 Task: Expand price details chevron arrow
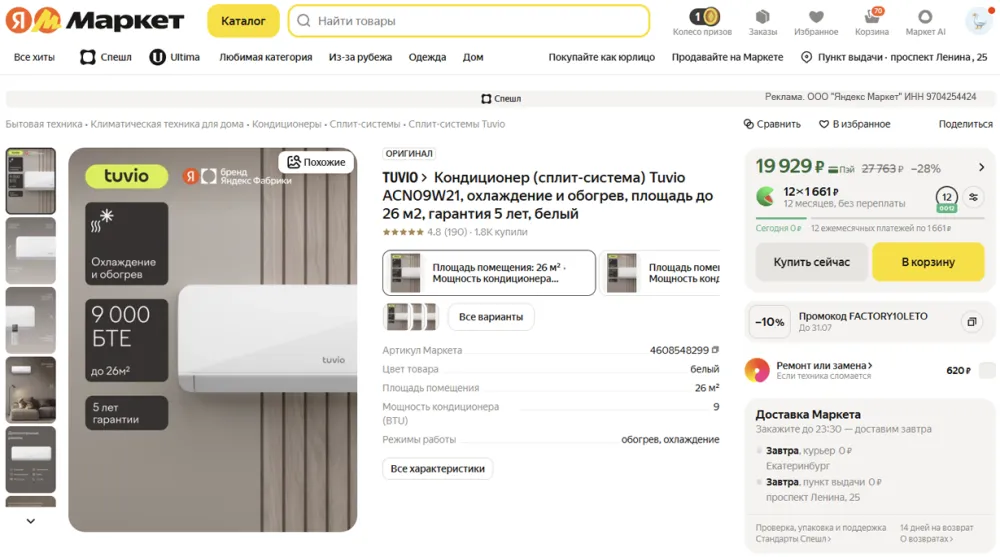coord(982,167)
